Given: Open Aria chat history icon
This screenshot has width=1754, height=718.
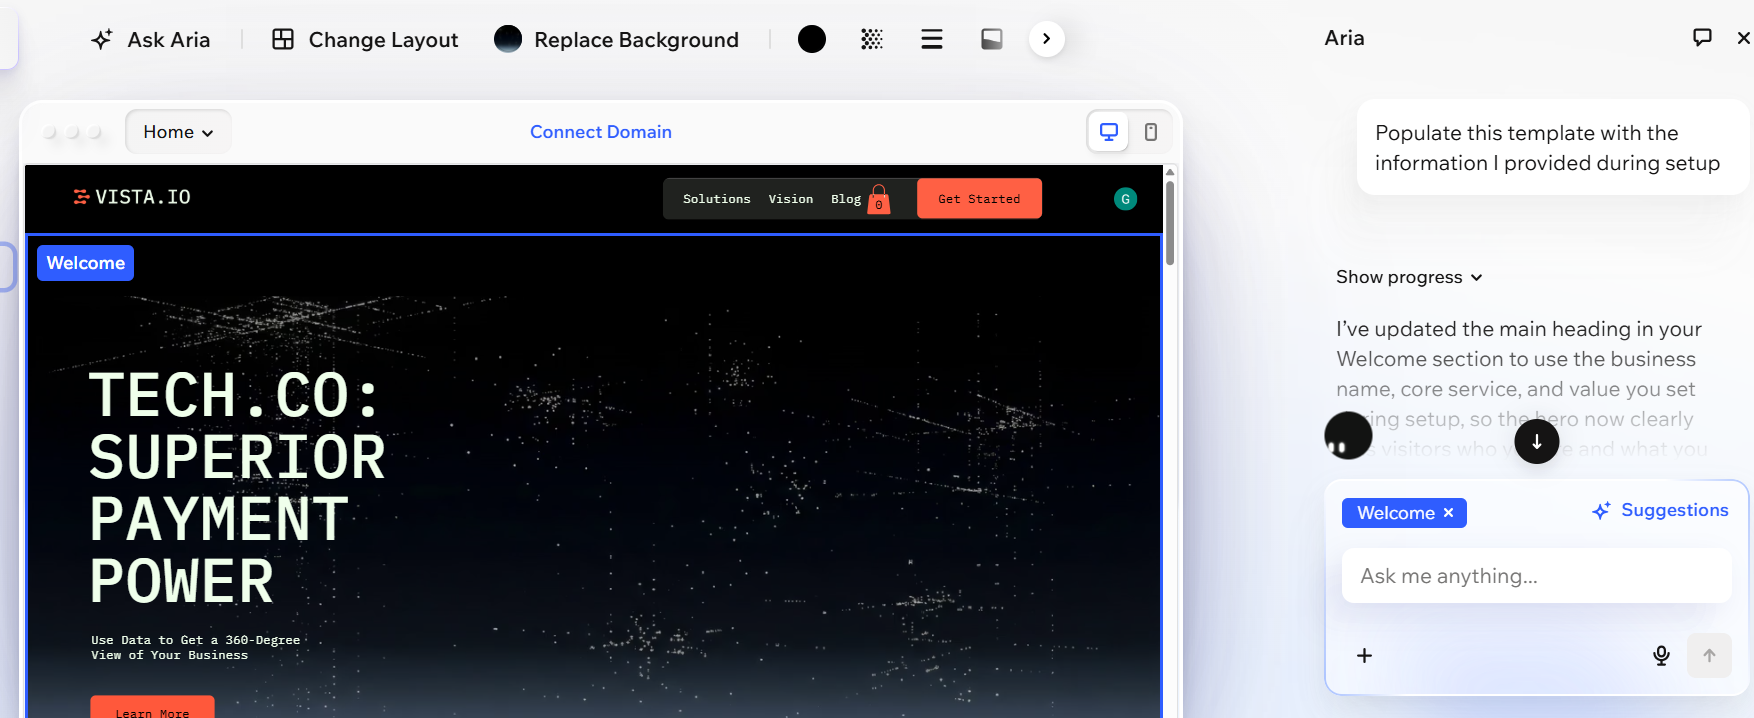Looking at the screenshot, I should (x=1702, y=38).
